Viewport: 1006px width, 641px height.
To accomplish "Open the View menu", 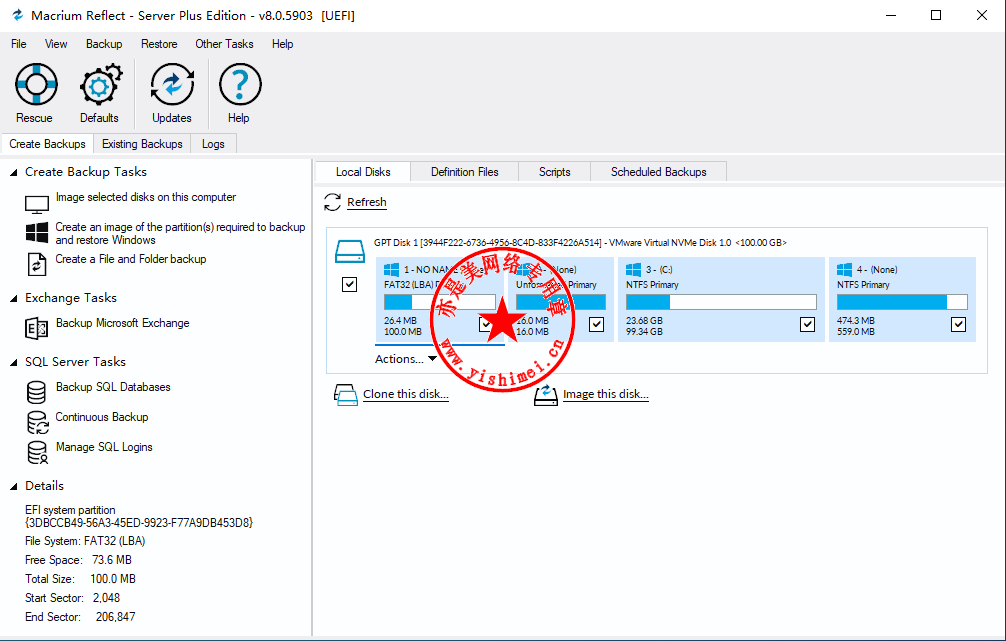I will pos(56,44).
